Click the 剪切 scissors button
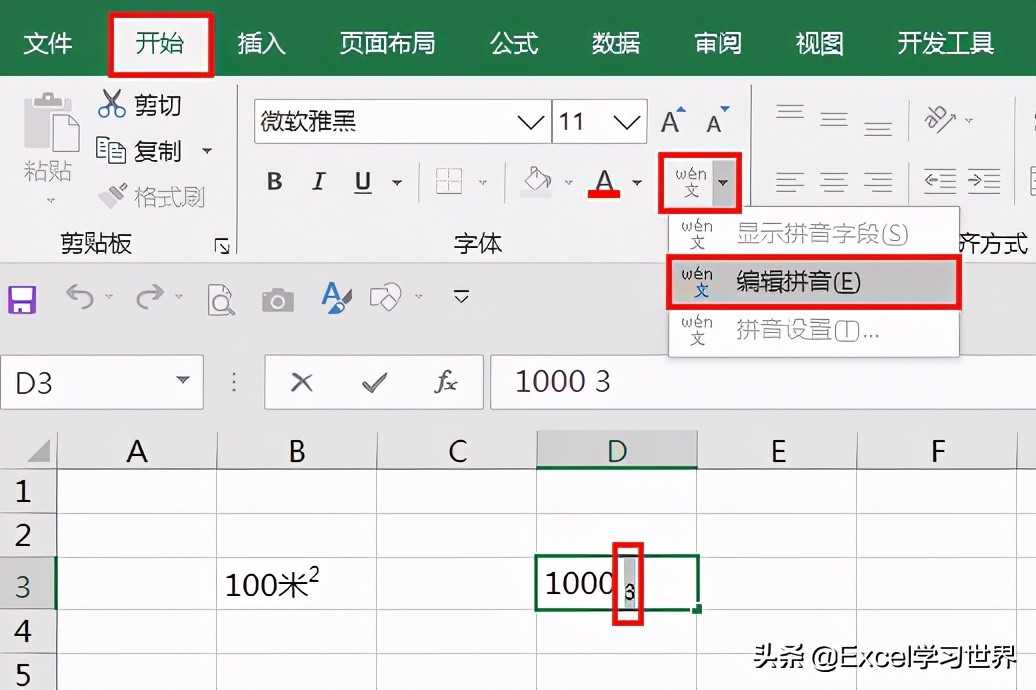 pos(140,104)
